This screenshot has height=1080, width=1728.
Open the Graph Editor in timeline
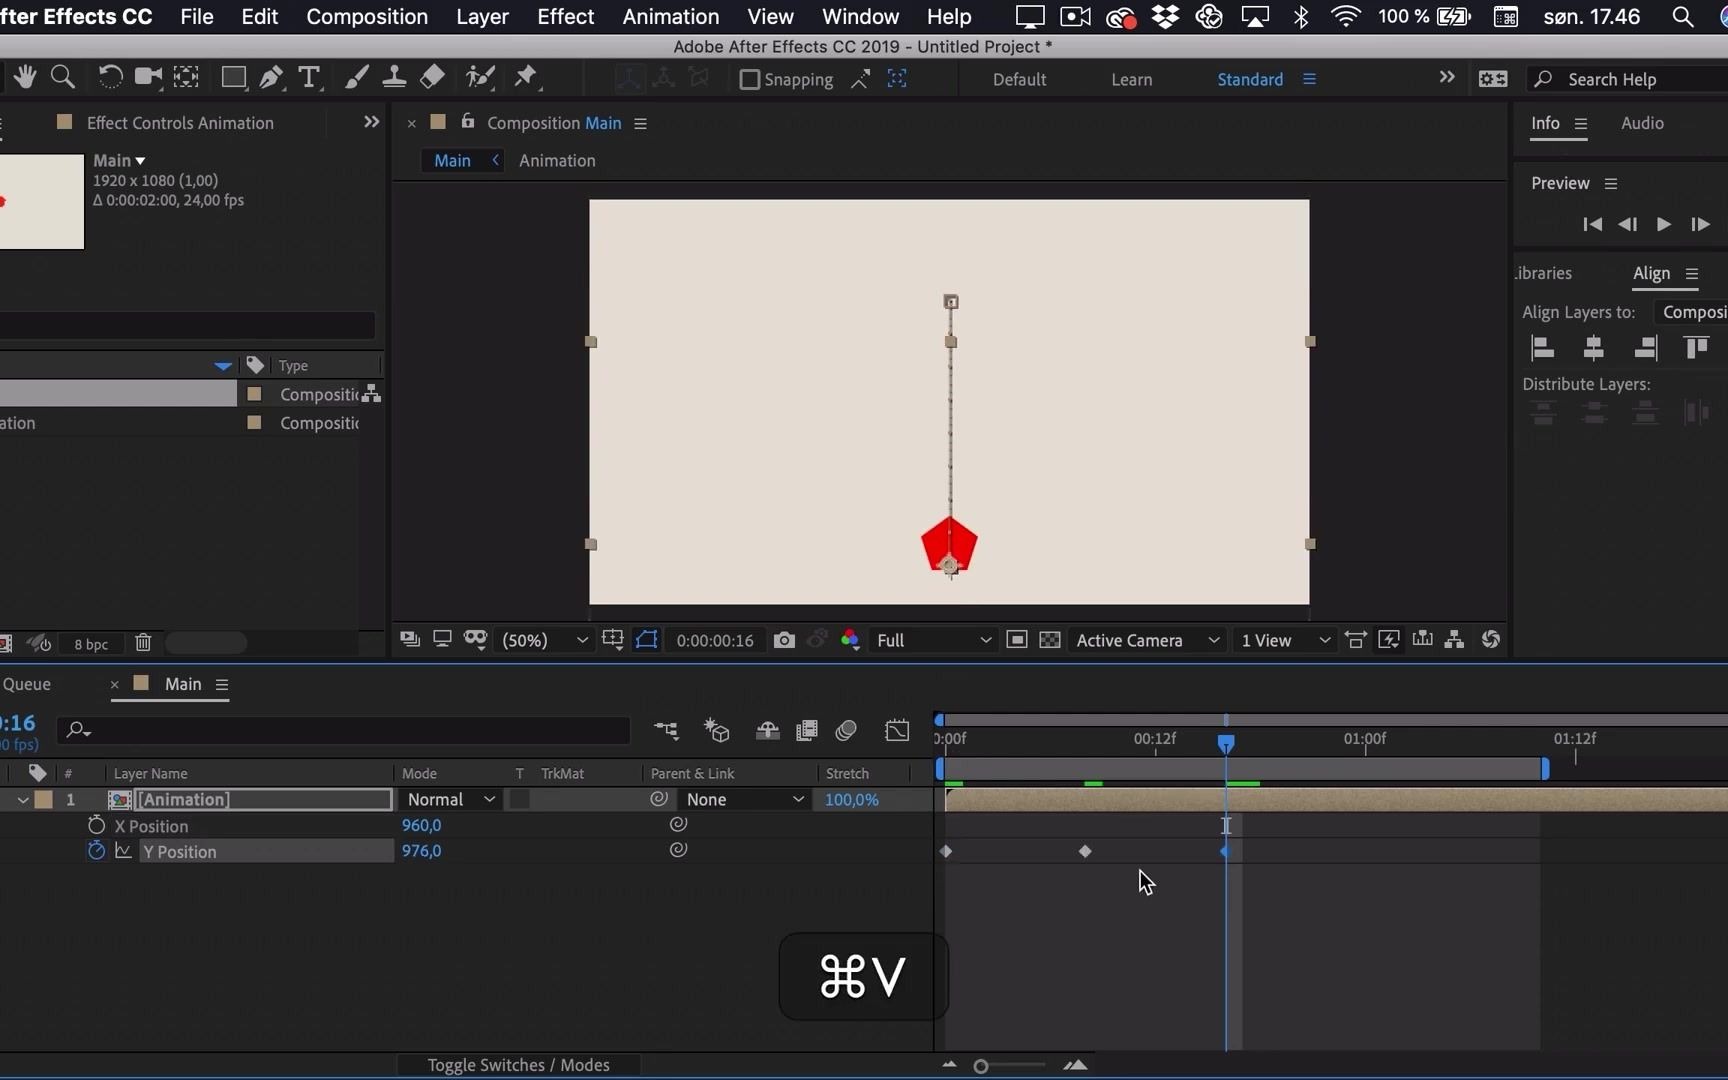(897, 731)
